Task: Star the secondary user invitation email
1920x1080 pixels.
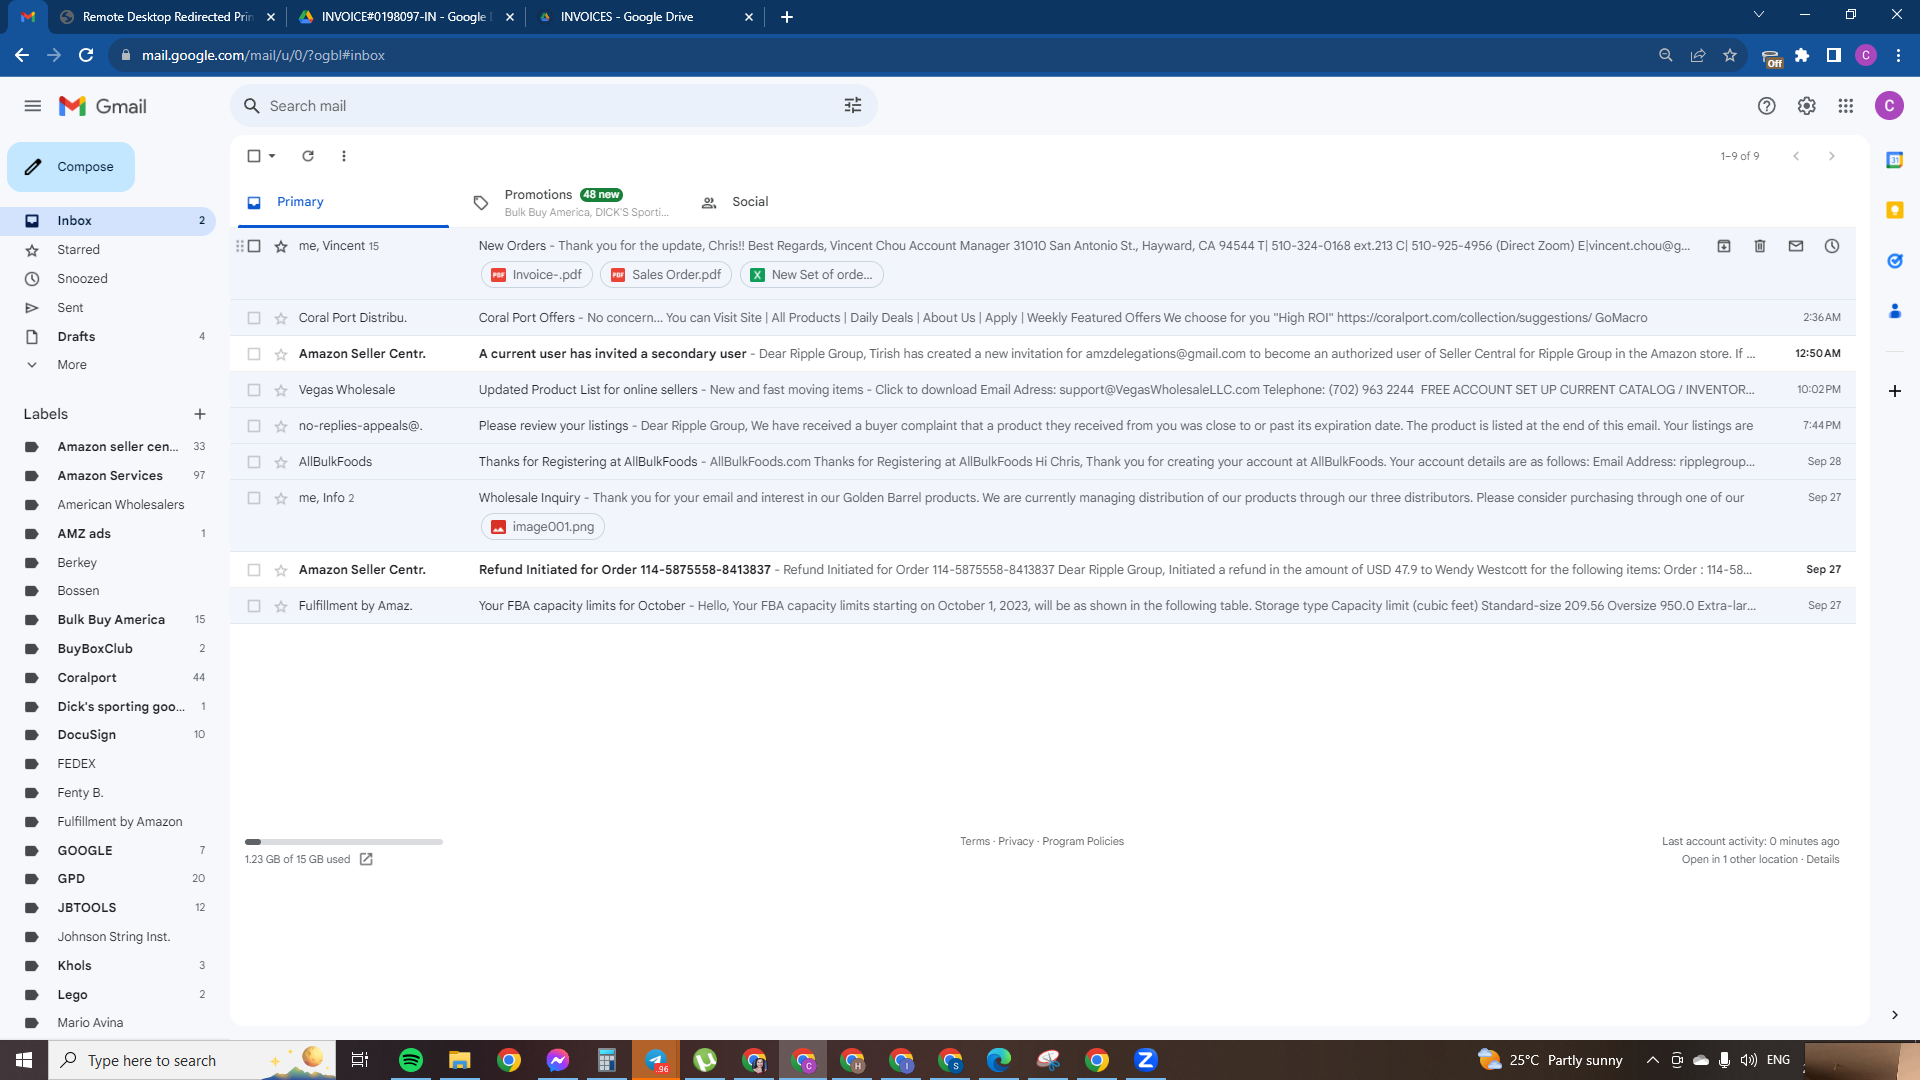Action: click(x=281, y=354)
